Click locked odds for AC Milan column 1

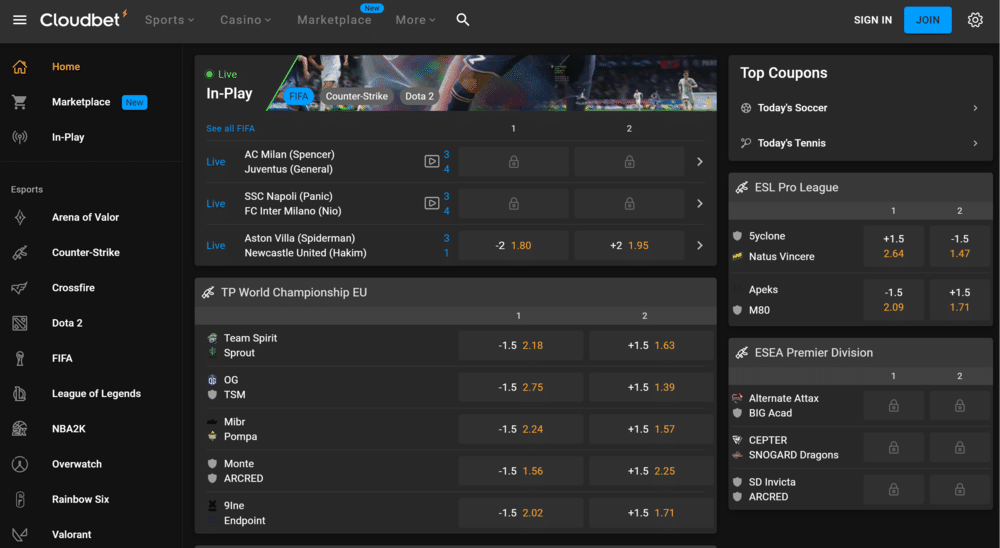(x=513, y=161)
